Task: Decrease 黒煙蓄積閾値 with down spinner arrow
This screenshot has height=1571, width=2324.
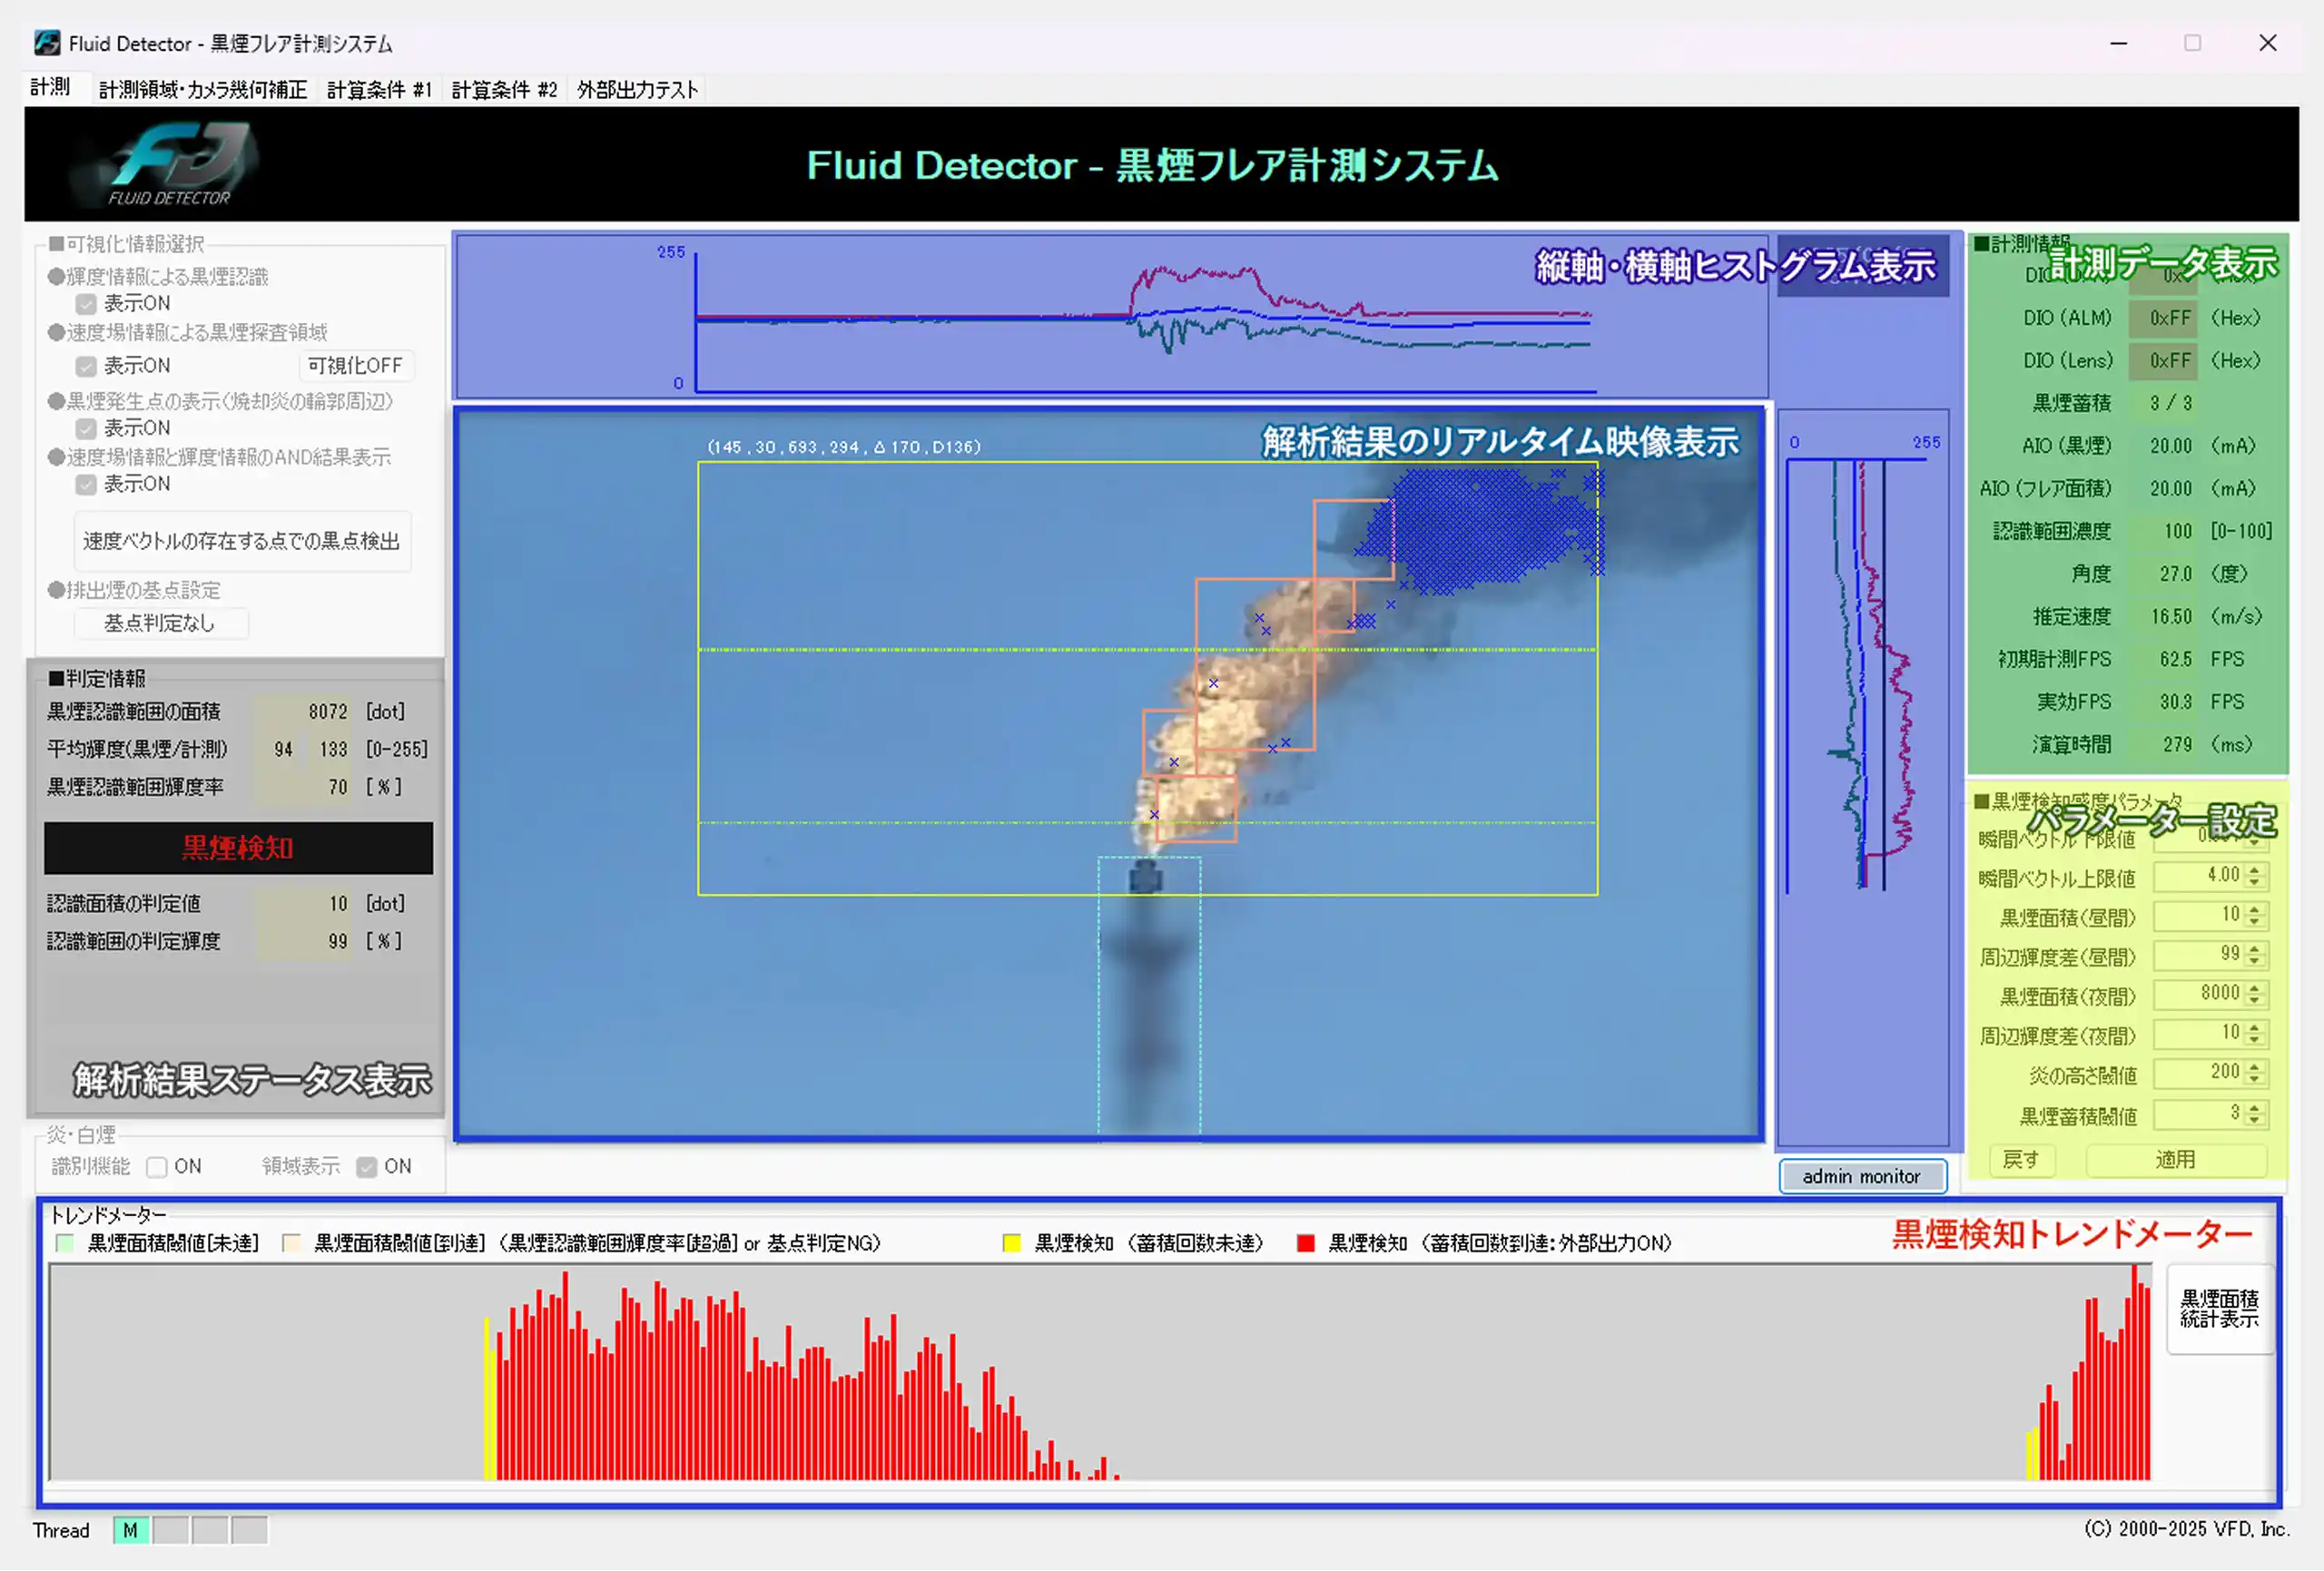Action: (2254, 1121)
